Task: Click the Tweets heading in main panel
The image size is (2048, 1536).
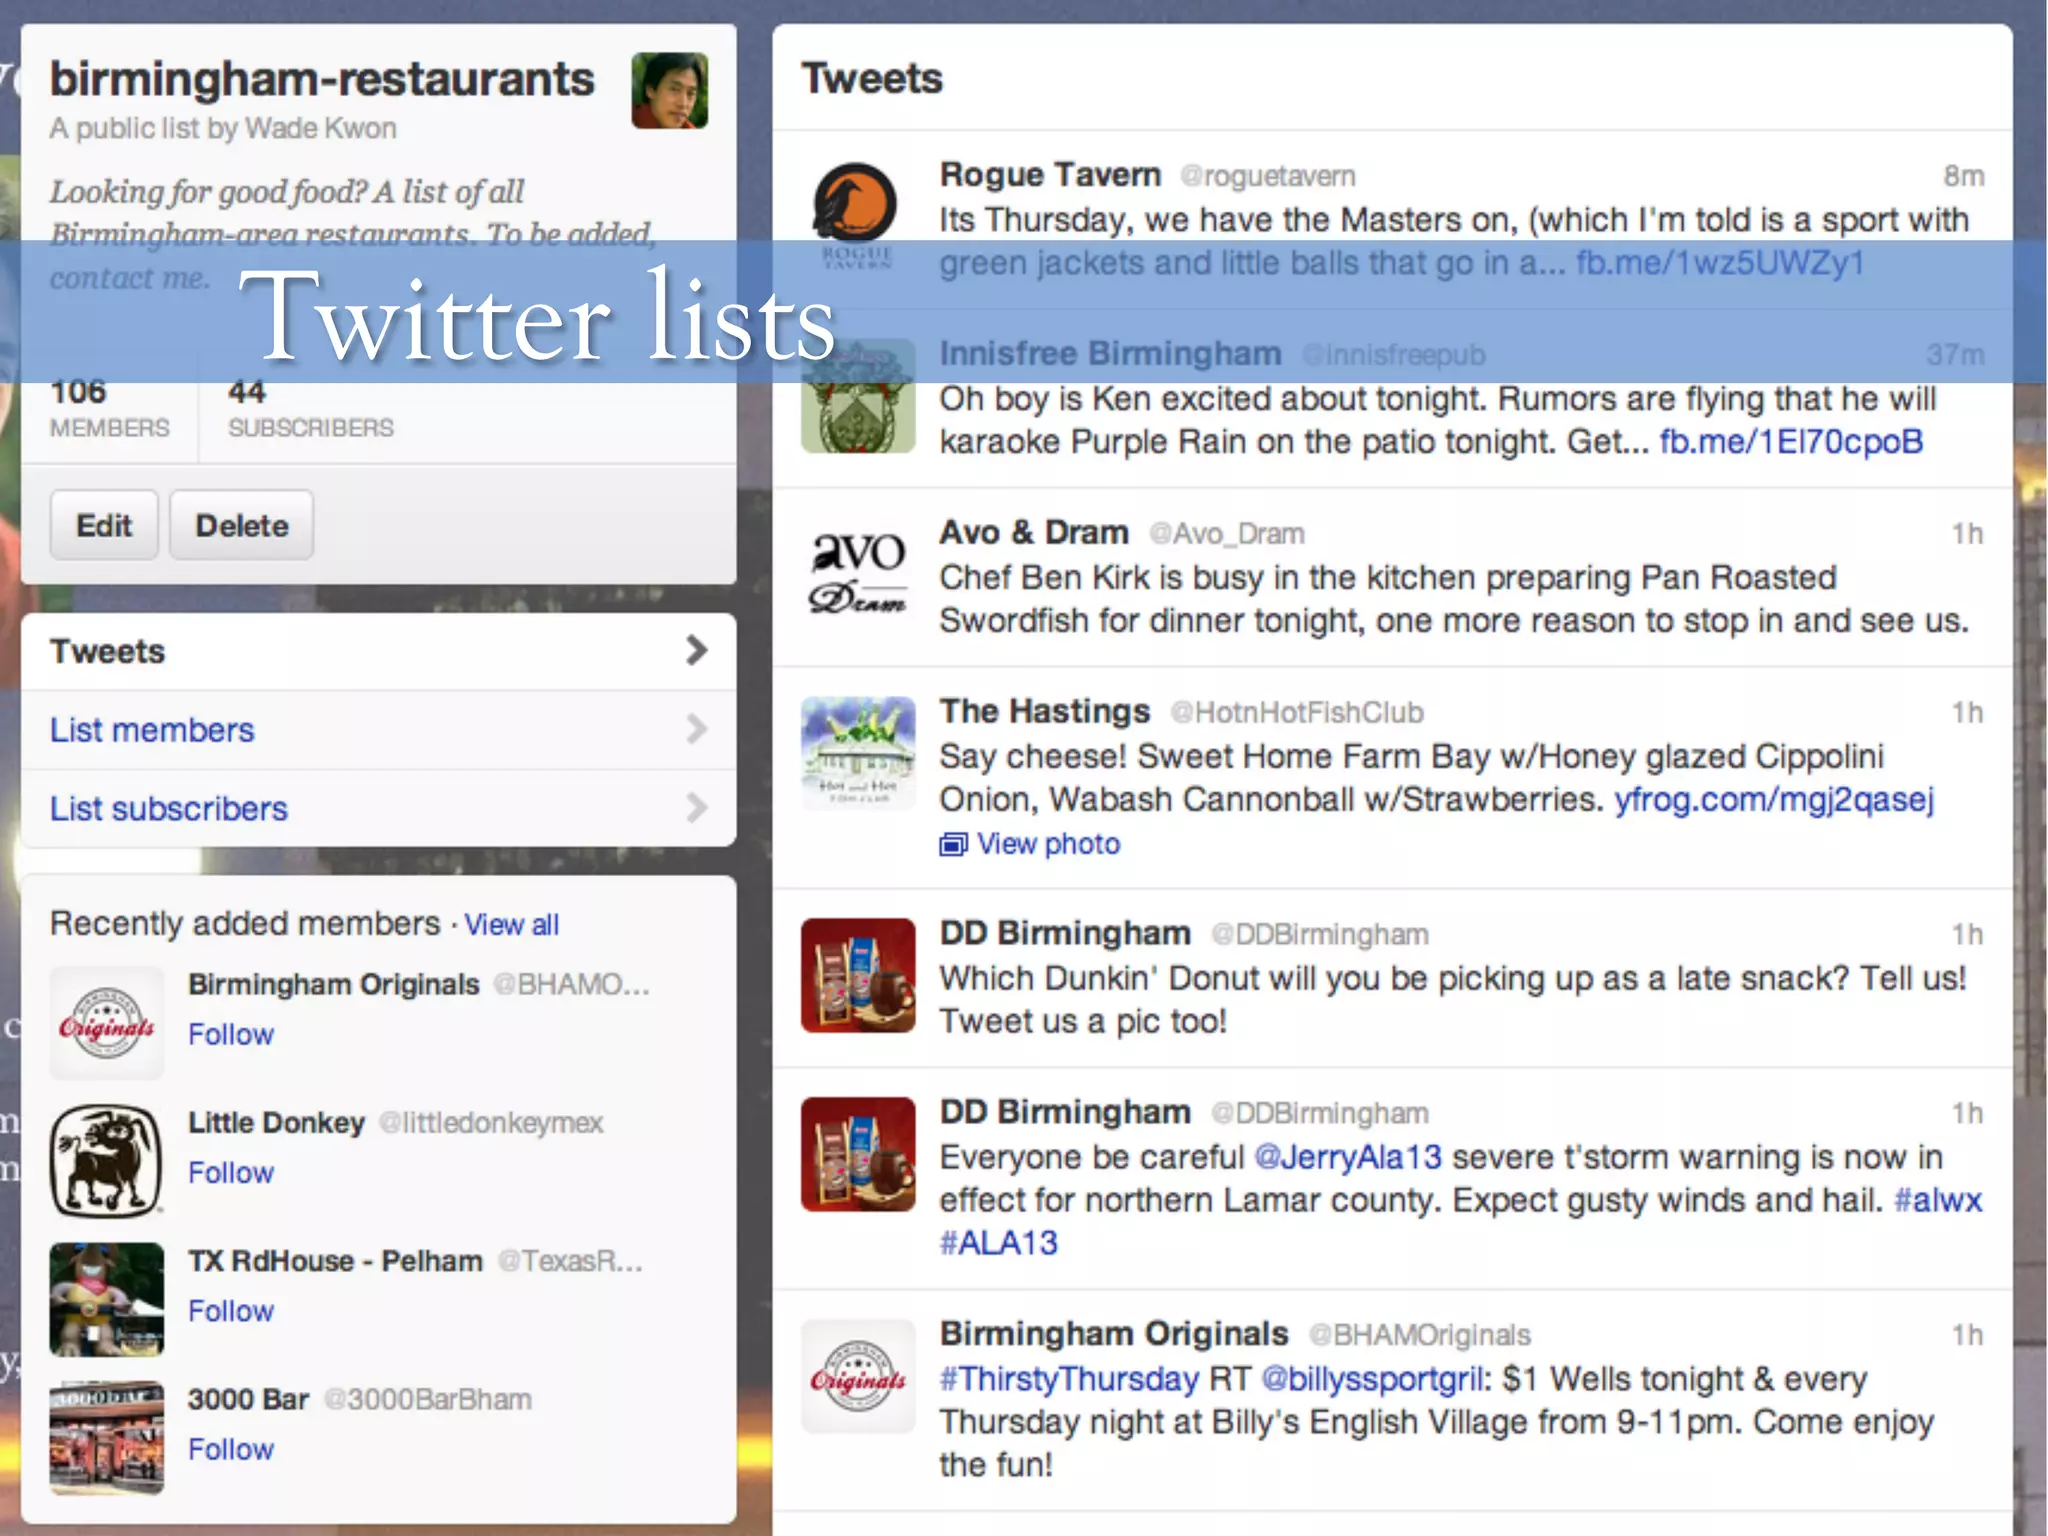Action: pos(872,78)
